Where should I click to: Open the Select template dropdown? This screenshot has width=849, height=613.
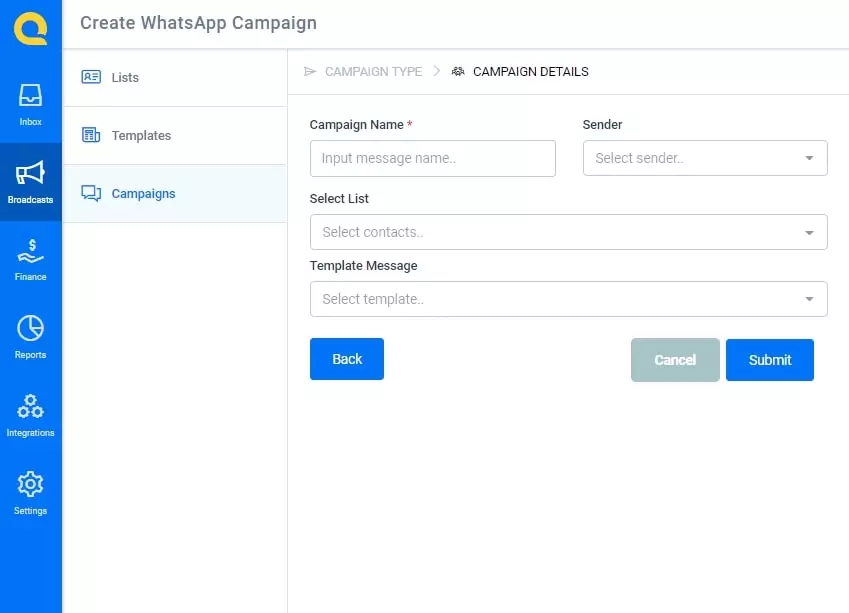pos(569,299)
